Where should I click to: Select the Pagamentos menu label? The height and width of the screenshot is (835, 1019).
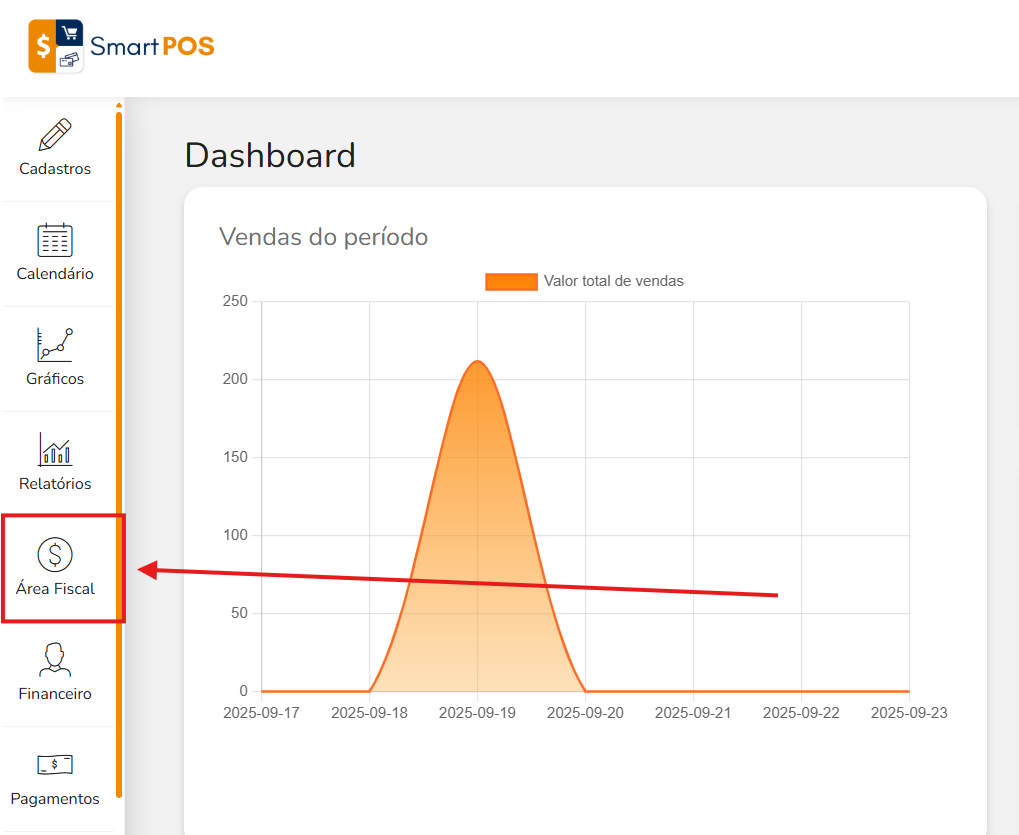55,799
